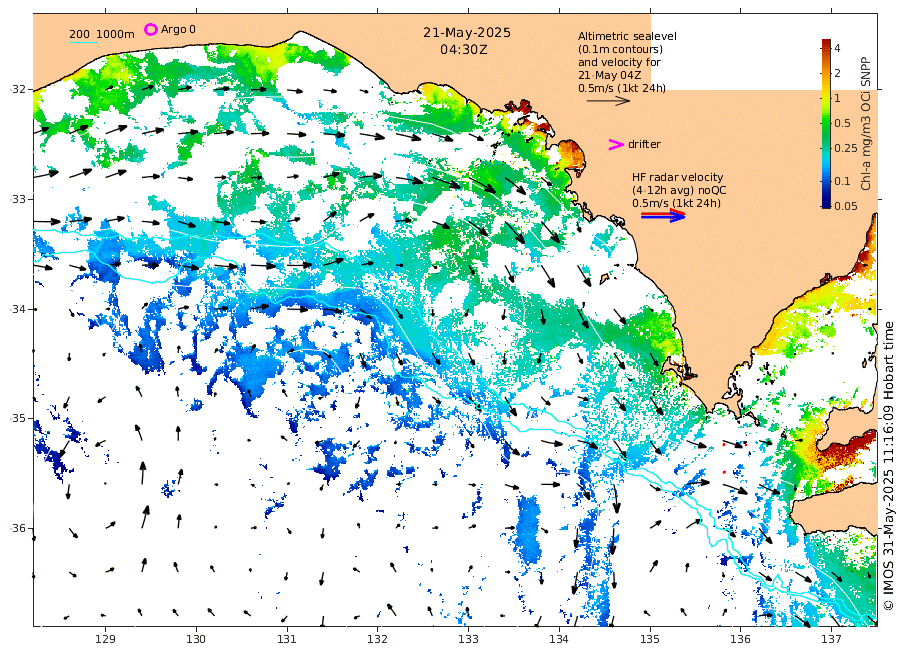
Task: Click latitude axis label -35
Action: click(18, 418)
